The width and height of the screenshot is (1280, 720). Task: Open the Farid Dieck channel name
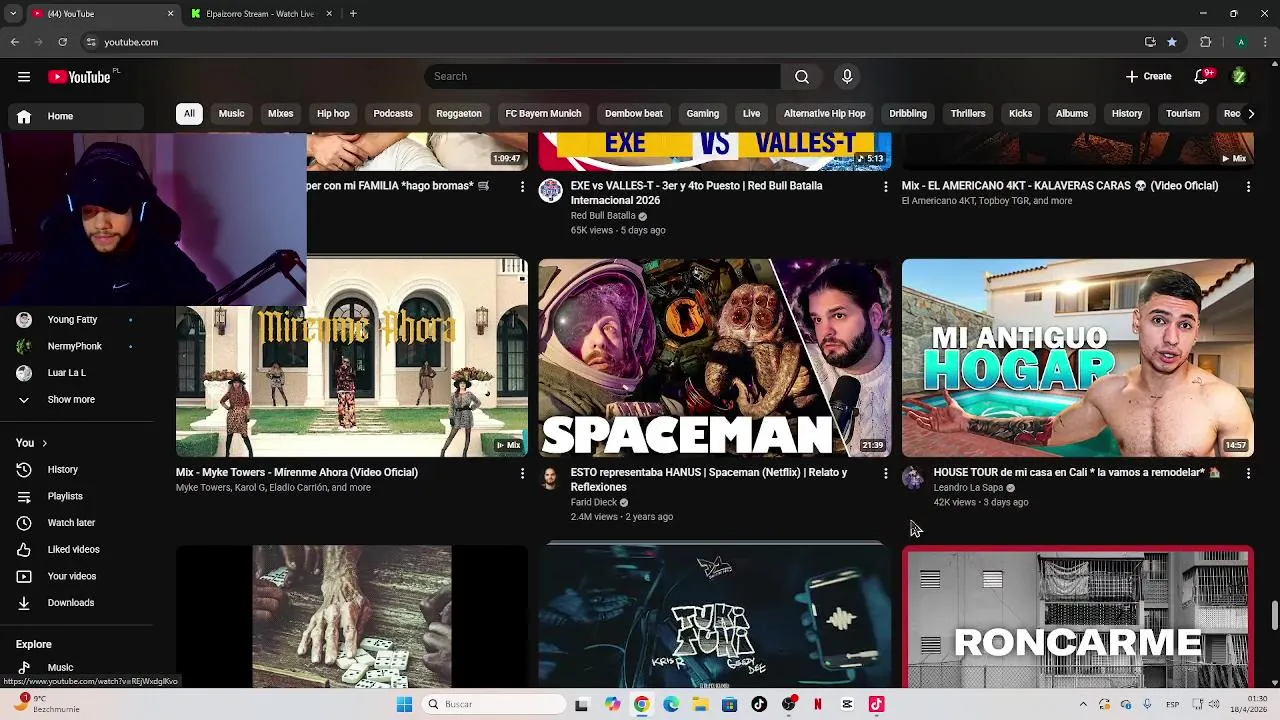pyautogui.click(x=594, y=503)
